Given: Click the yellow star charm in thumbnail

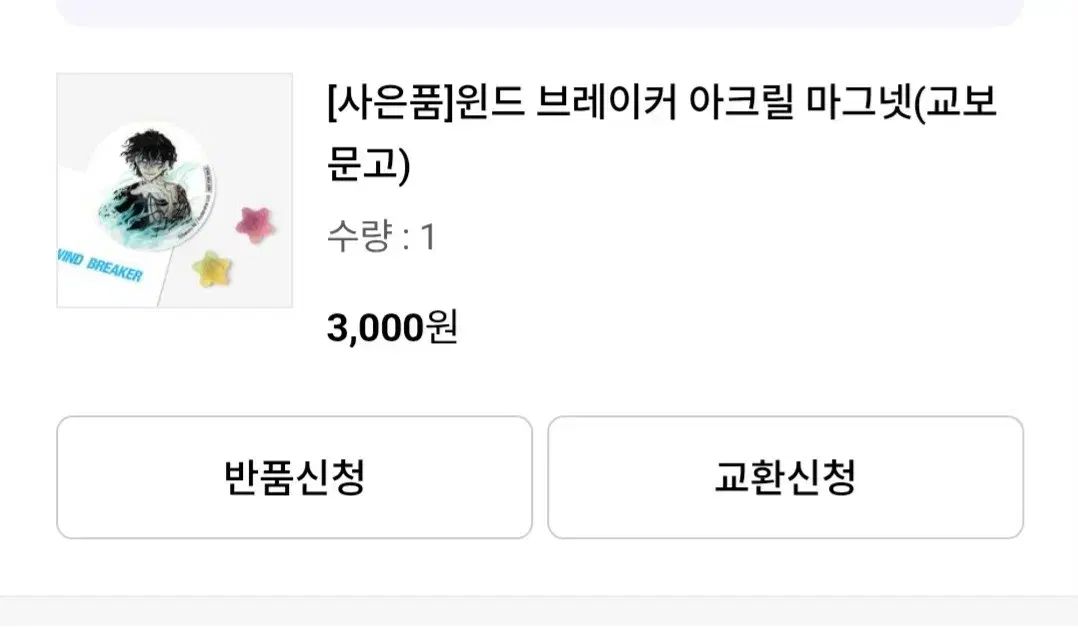Looking at the screenshot, I should point(211,265).
